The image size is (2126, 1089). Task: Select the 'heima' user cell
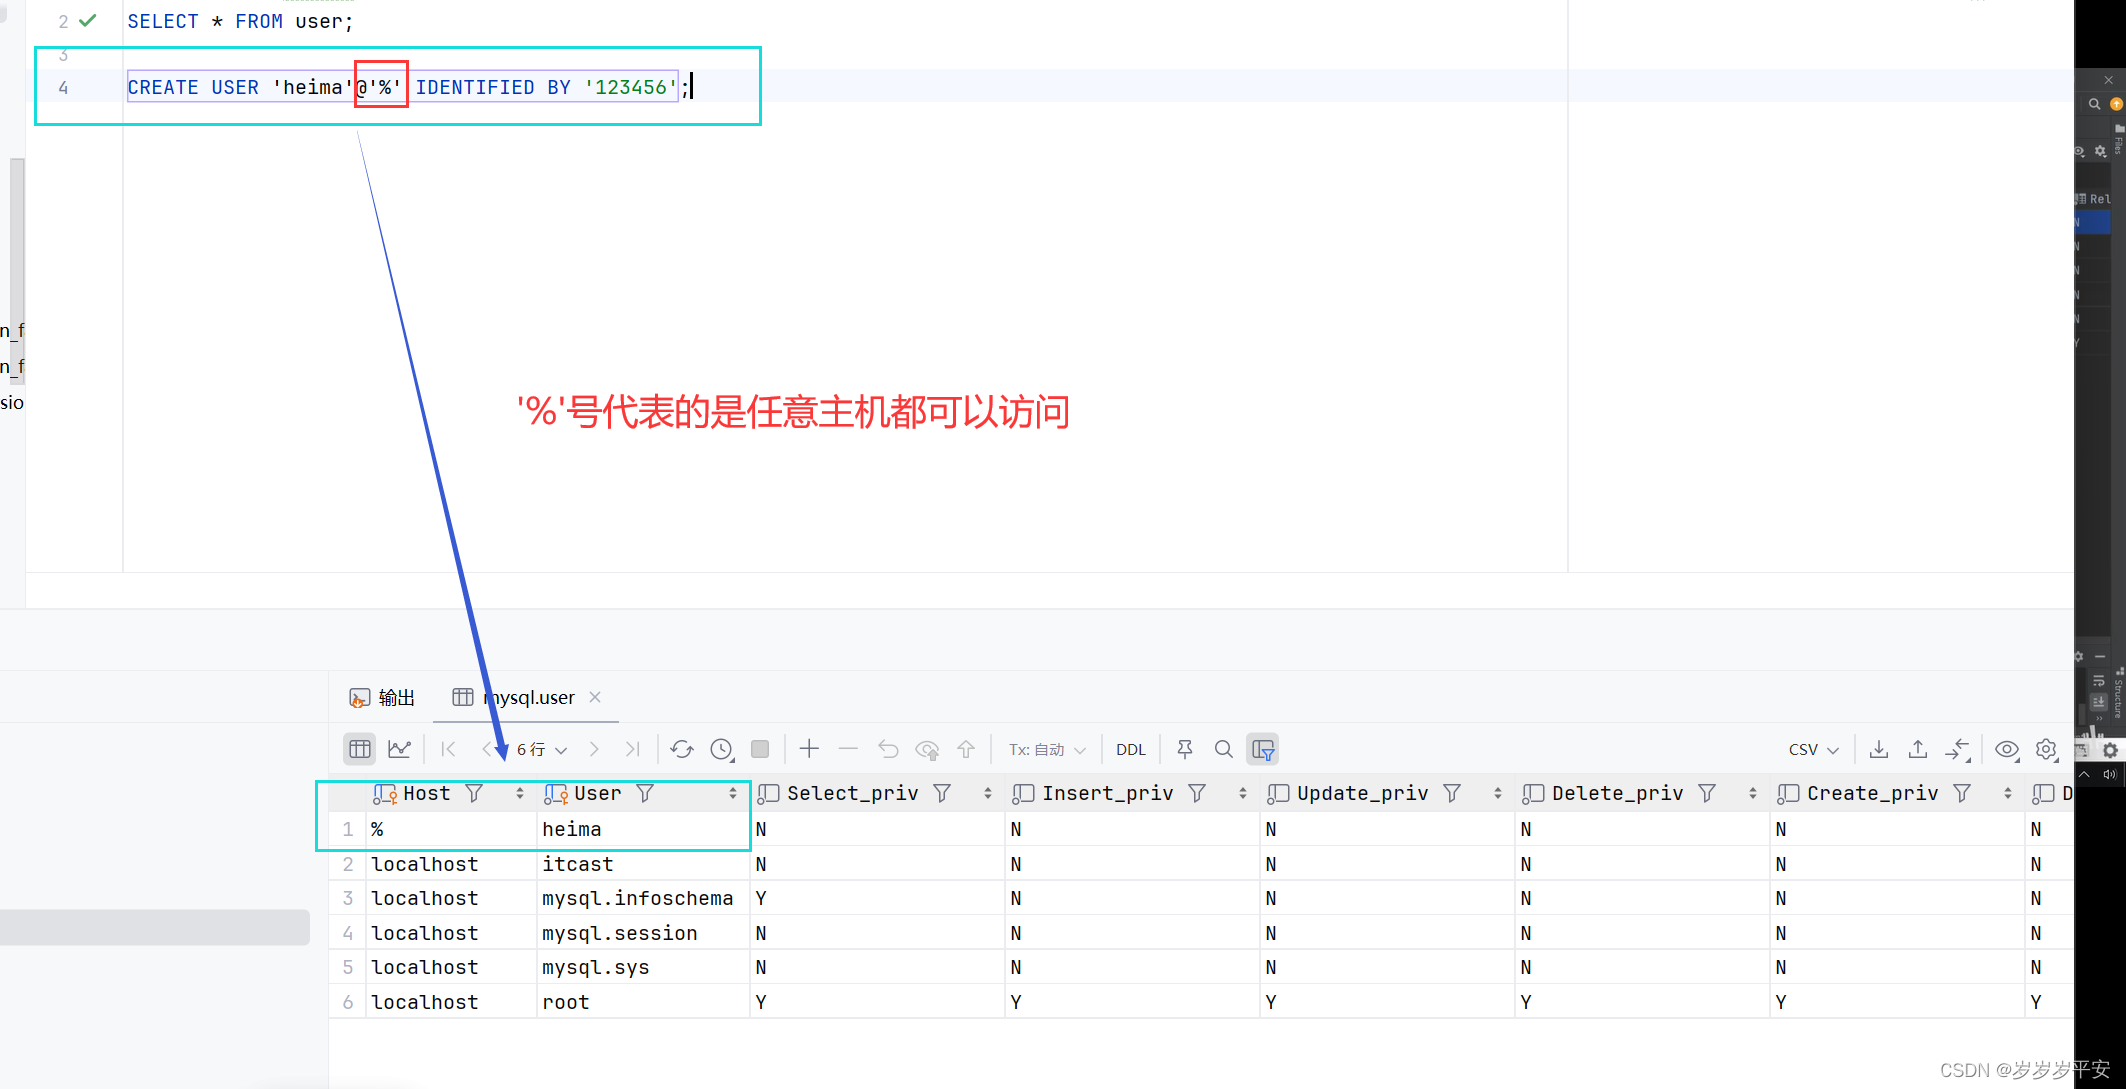(643, 829)
